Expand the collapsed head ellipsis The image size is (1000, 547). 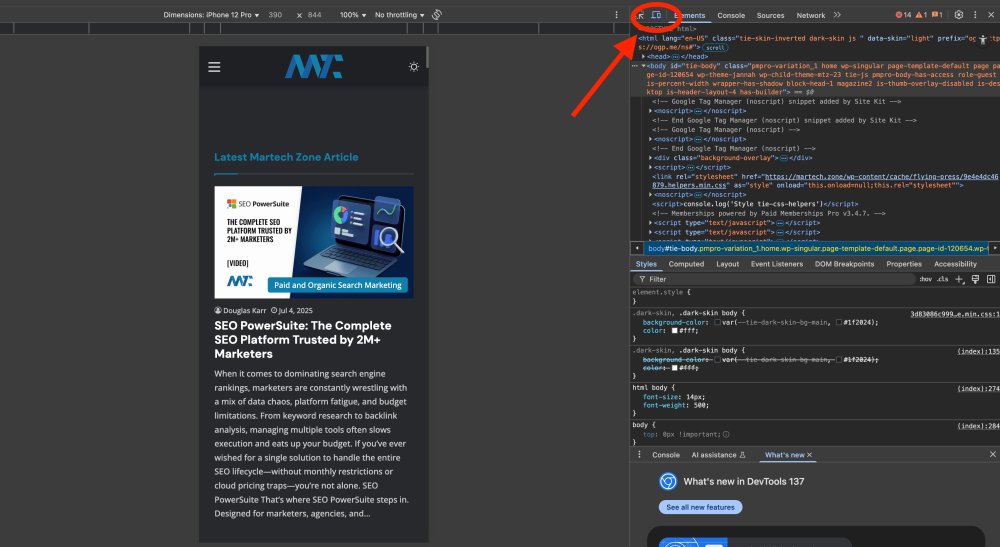675,57
